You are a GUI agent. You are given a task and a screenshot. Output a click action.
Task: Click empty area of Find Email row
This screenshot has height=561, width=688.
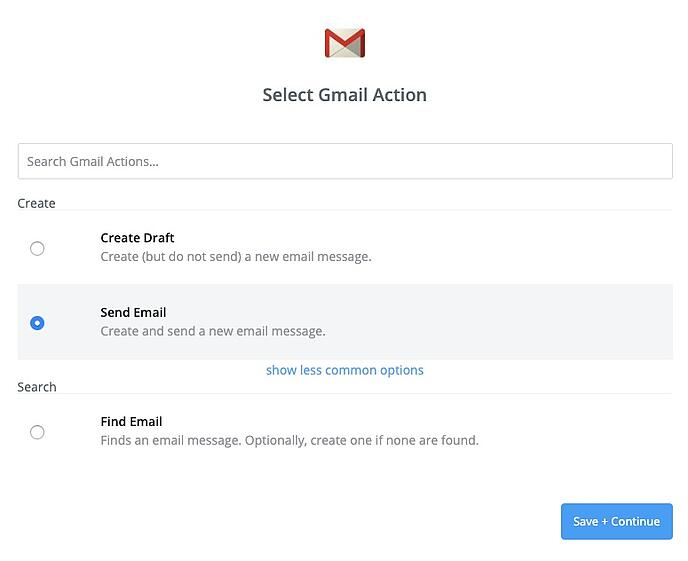[x=570, y=431]
